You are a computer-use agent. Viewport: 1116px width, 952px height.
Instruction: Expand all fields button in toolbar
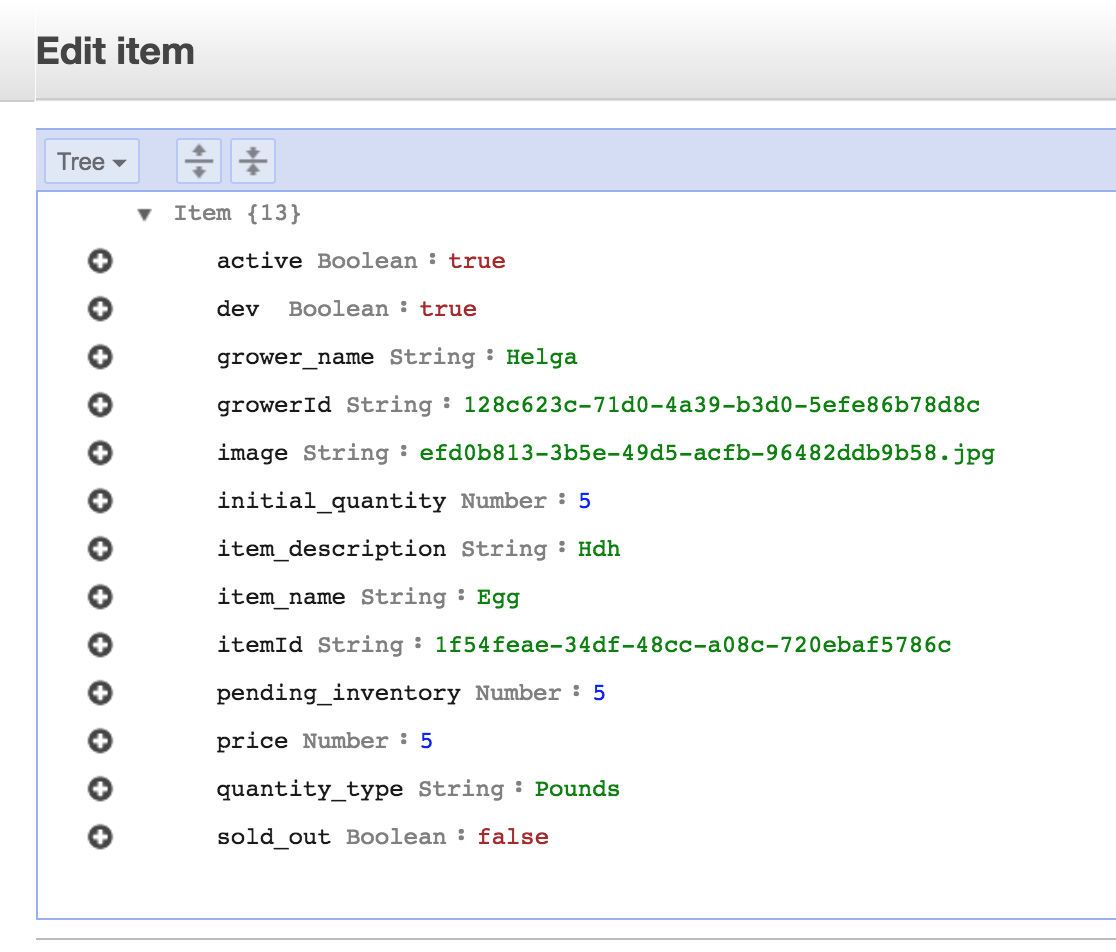(199, 161)
